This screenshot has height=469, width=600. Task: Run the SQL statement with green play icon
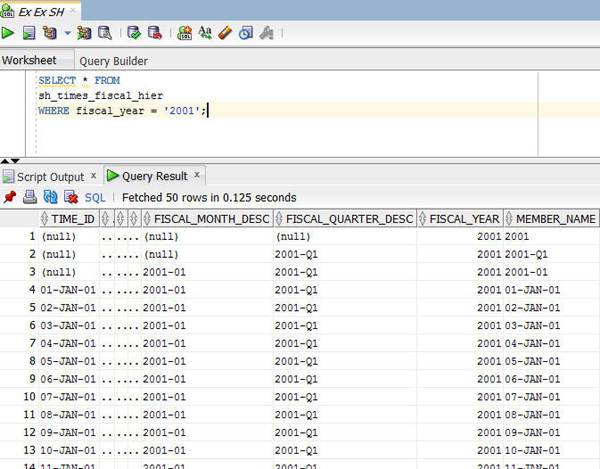click(8, 33)
